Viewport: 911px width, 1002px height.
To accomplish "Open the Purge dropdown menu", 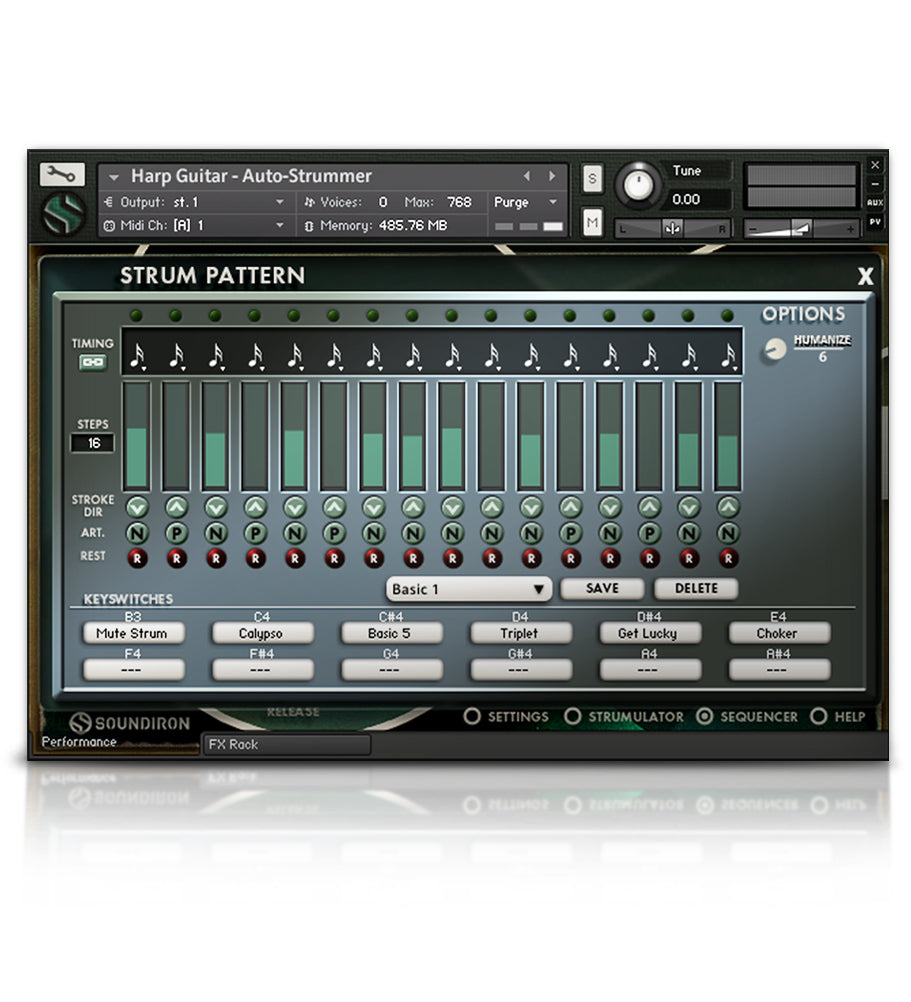I will tap(526, 203).
